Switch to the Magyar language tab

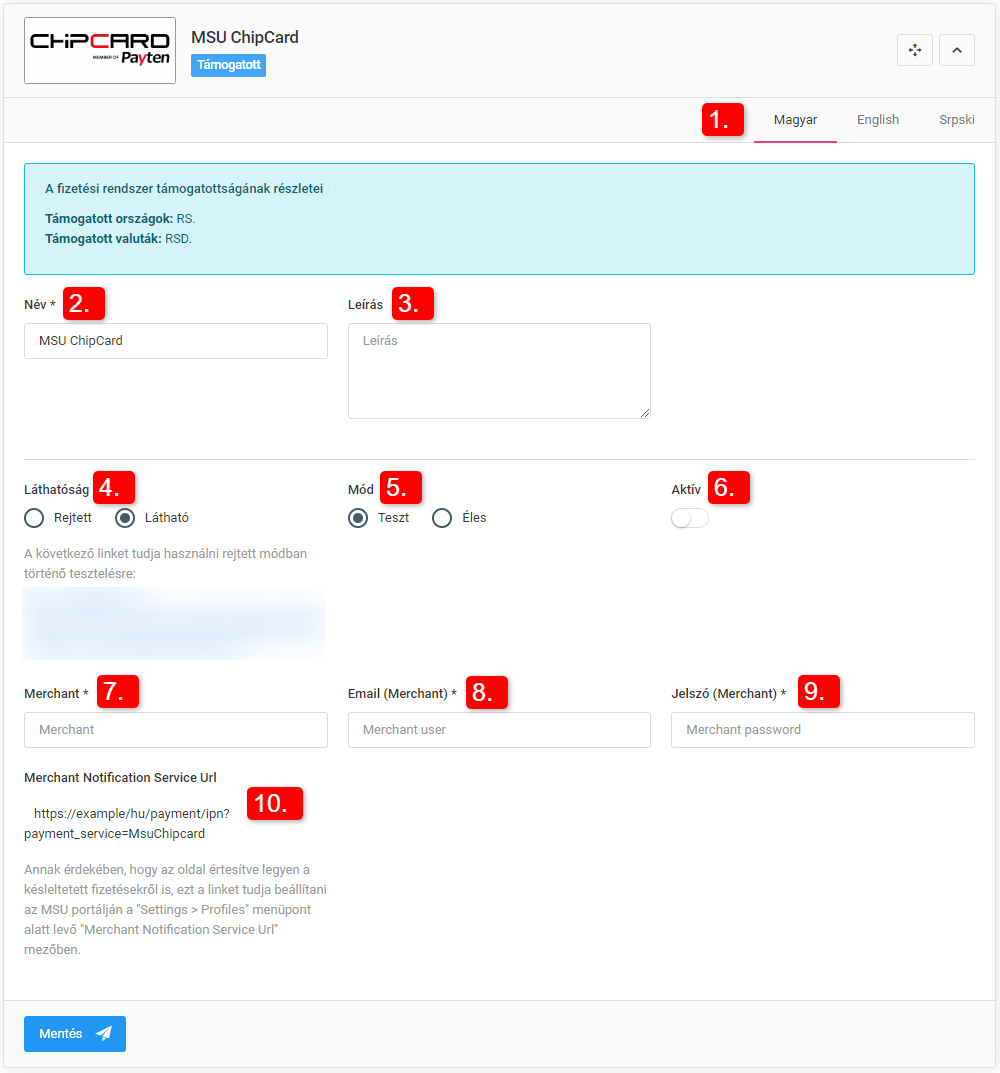(x=795, y=120)
